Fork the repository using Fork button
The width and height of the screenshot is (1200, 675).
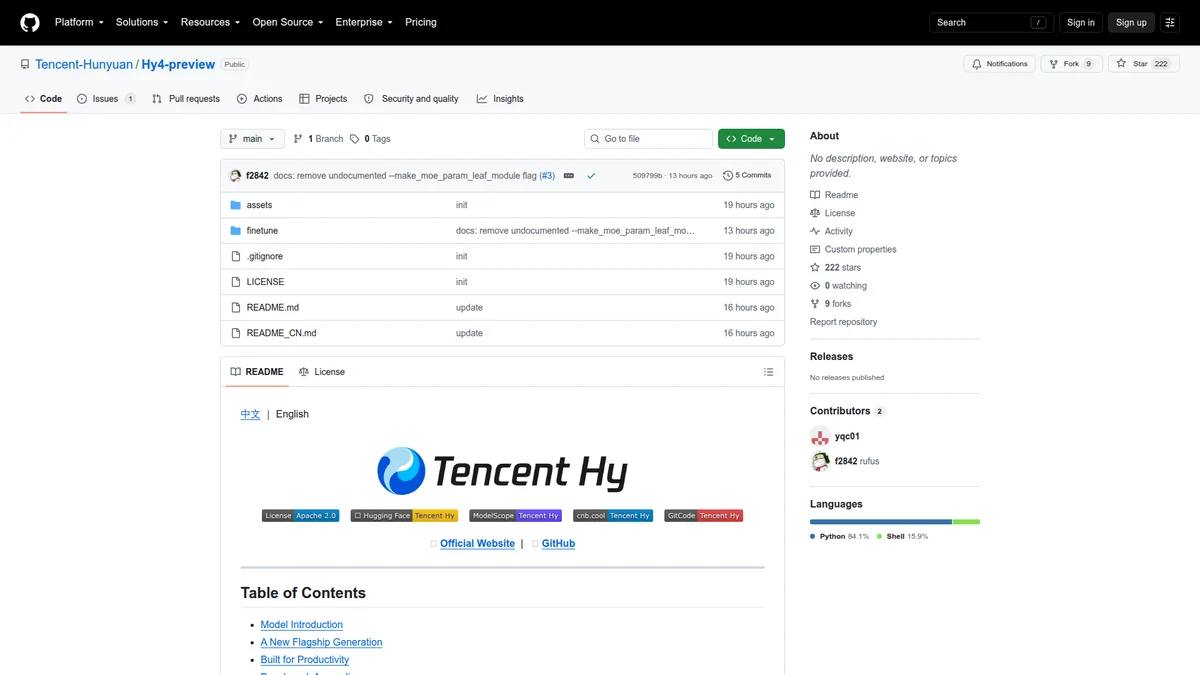tap(1071, 64)
